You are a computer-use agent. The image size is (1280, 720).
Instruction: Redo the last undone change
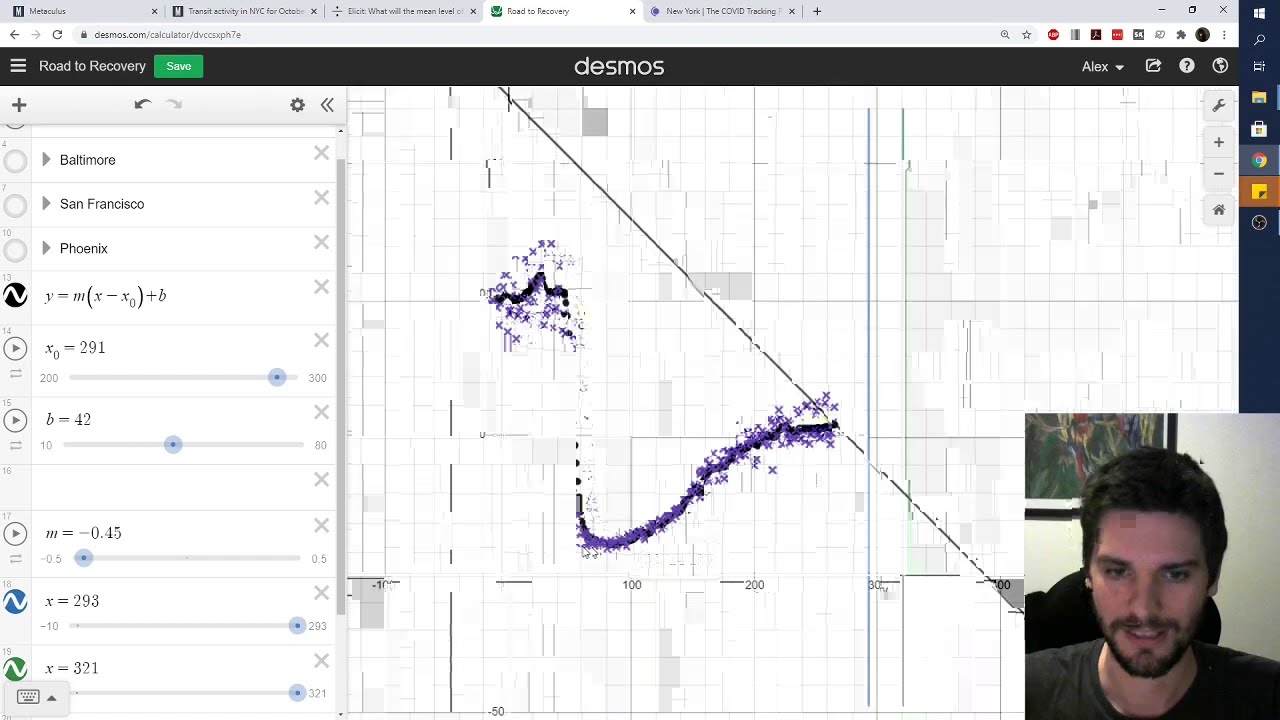[x=174, y=104]
